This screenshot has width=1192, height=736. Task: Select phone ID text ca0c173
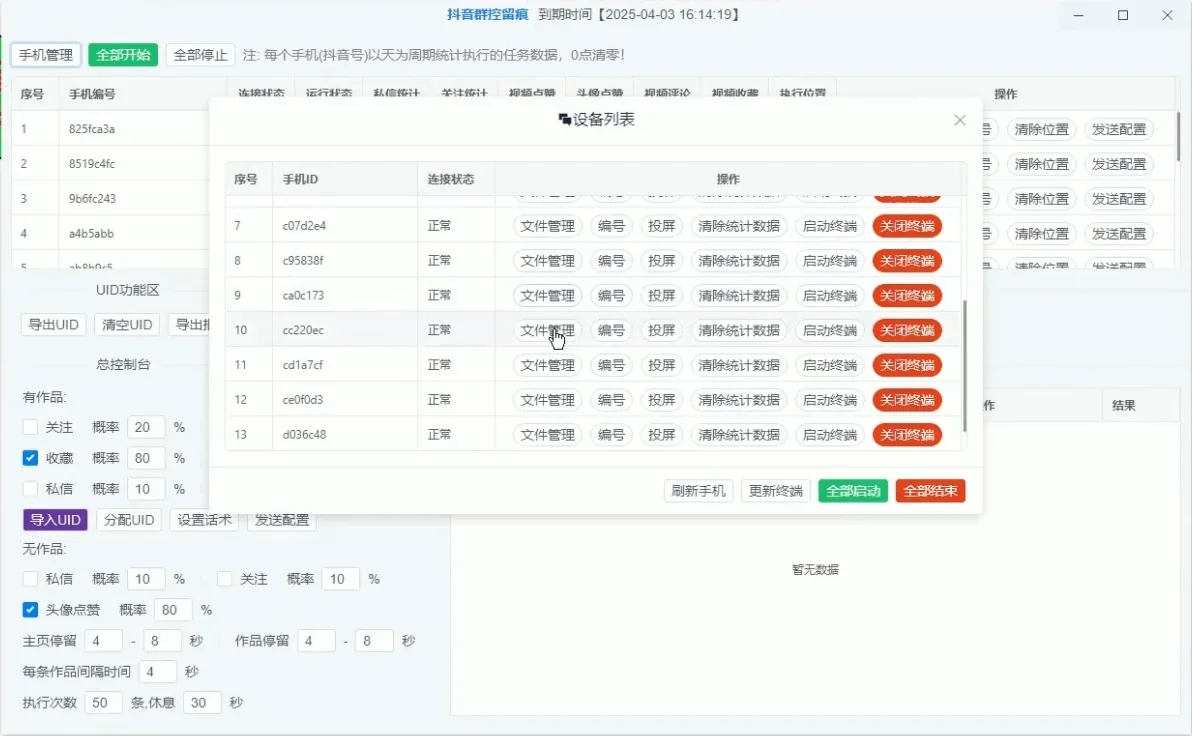303,296
